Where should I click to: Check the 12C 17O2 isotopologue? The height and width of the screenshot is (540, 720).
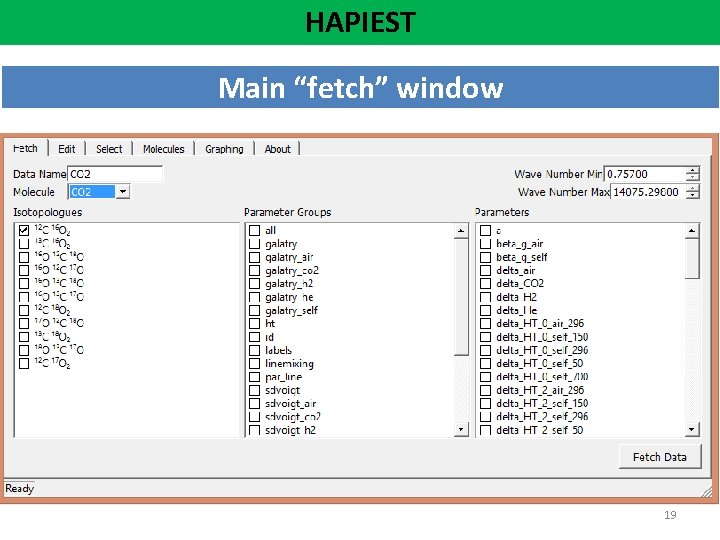coord(24,363)
